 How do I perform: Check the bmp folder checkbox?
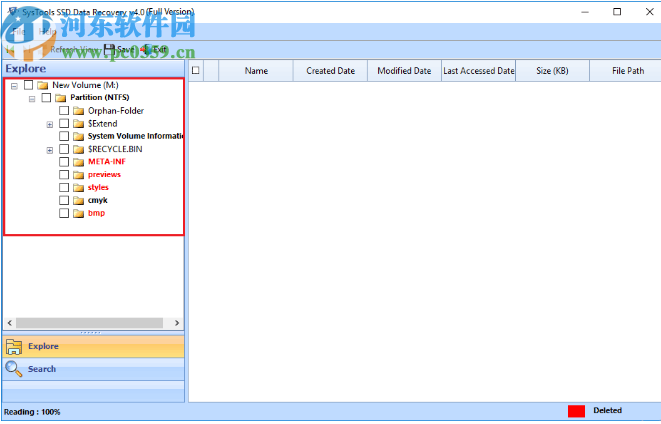point(64,213)
